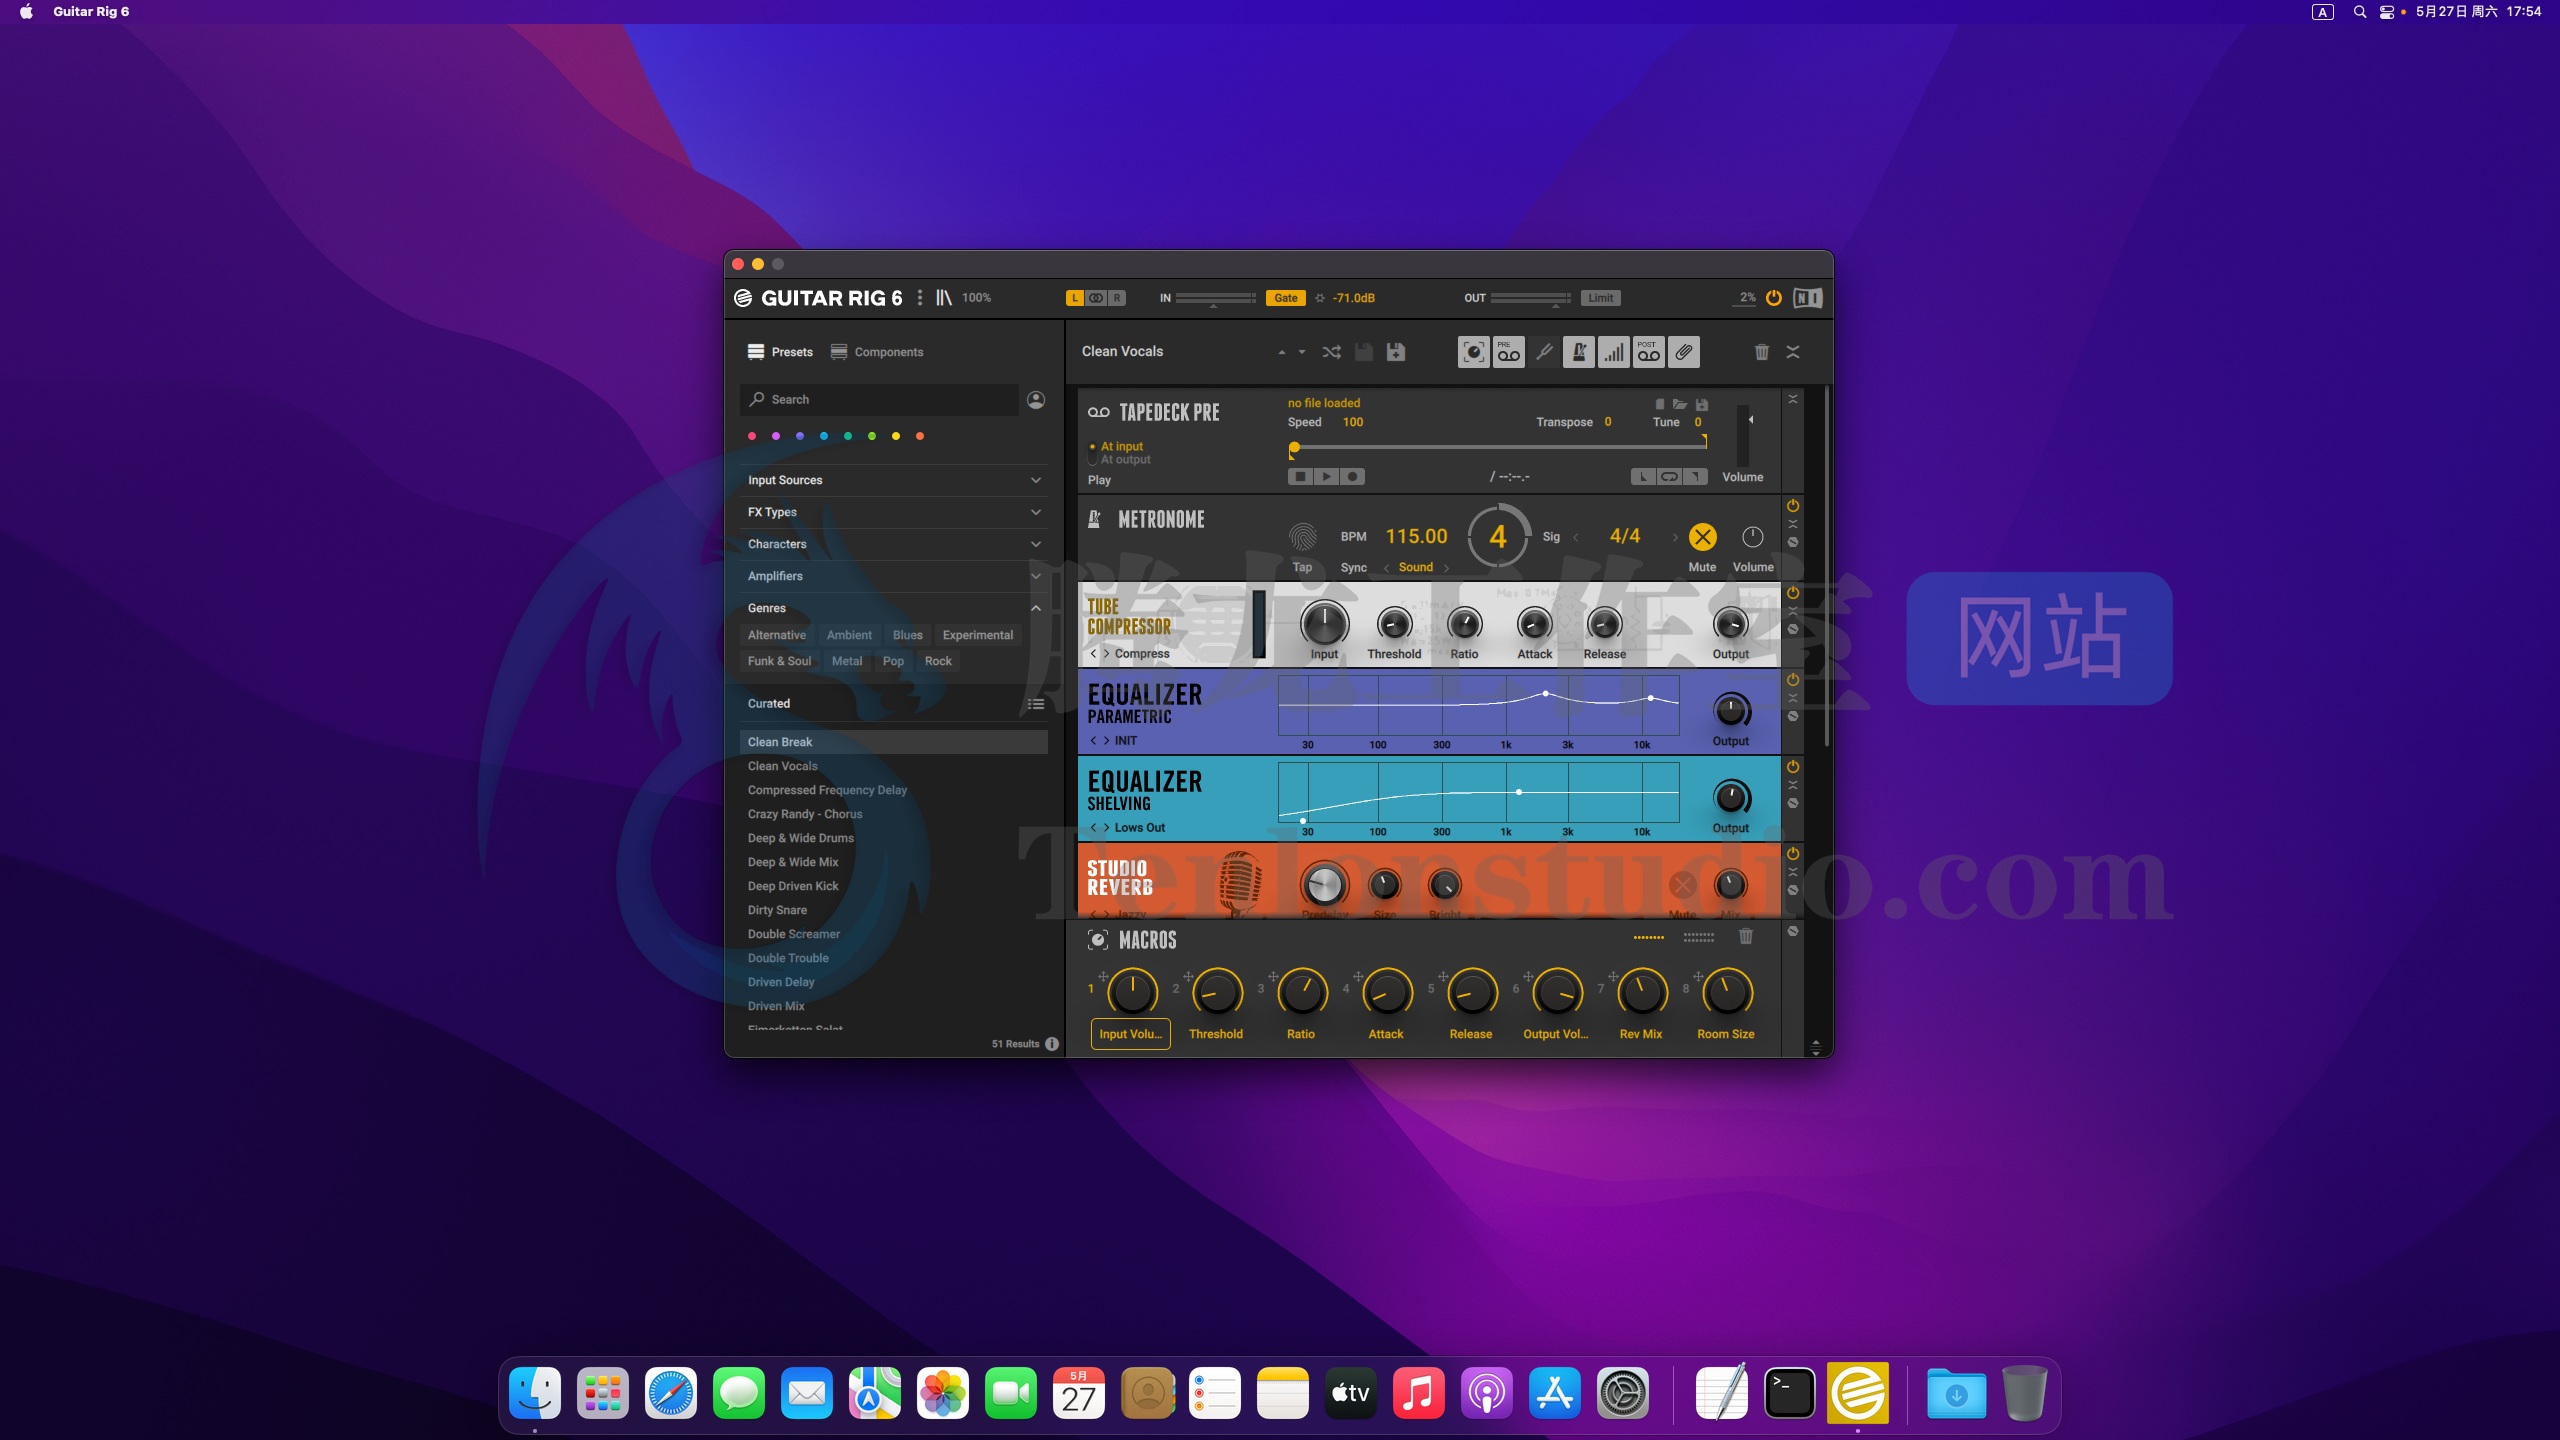Click the Tapedeck Pre record button
Image resolution: width=2560 pixels, height=1440 pixels.
(1352, 477)
